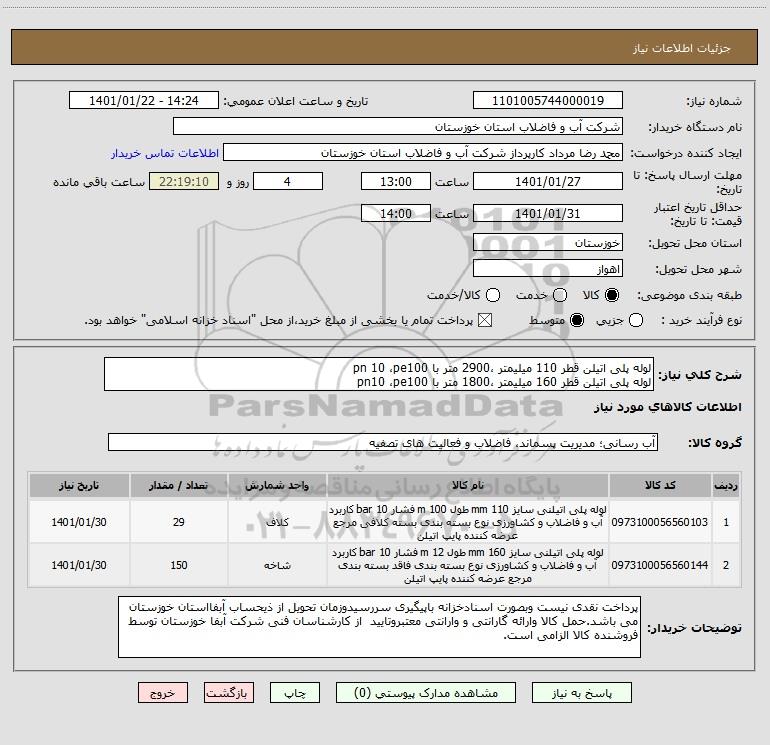Click the deadline hour field 13:00
This screenshot has width=770, height=745.
pyautogui.click(x=396, y=182)
